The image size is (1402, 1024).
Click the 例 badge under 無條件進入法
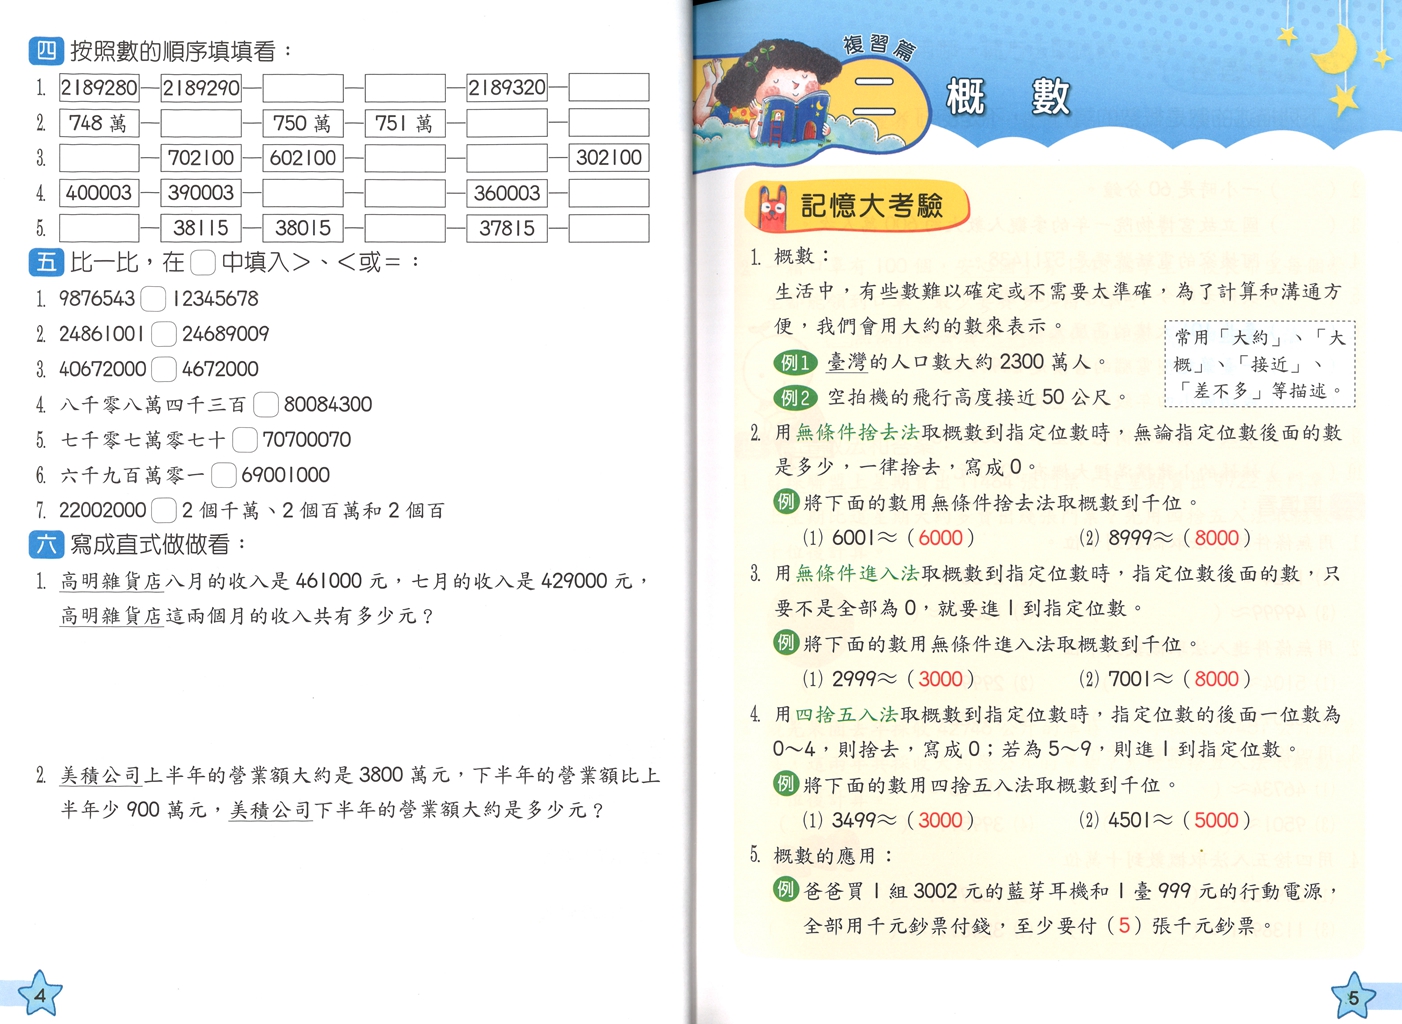[785, 643]
